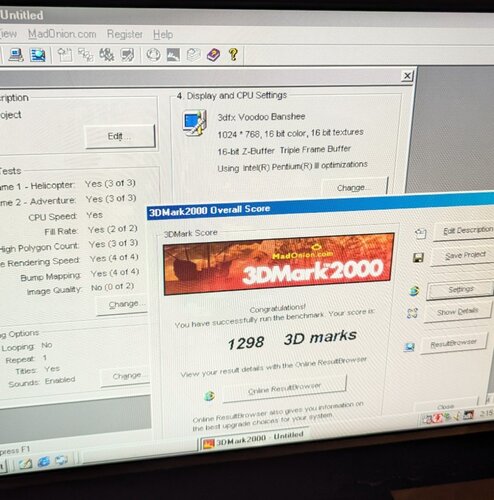This screenshot has width=494, height=500.
Task: Click the grayed-out display settings toolbar icon
Action: pos(127,55)
